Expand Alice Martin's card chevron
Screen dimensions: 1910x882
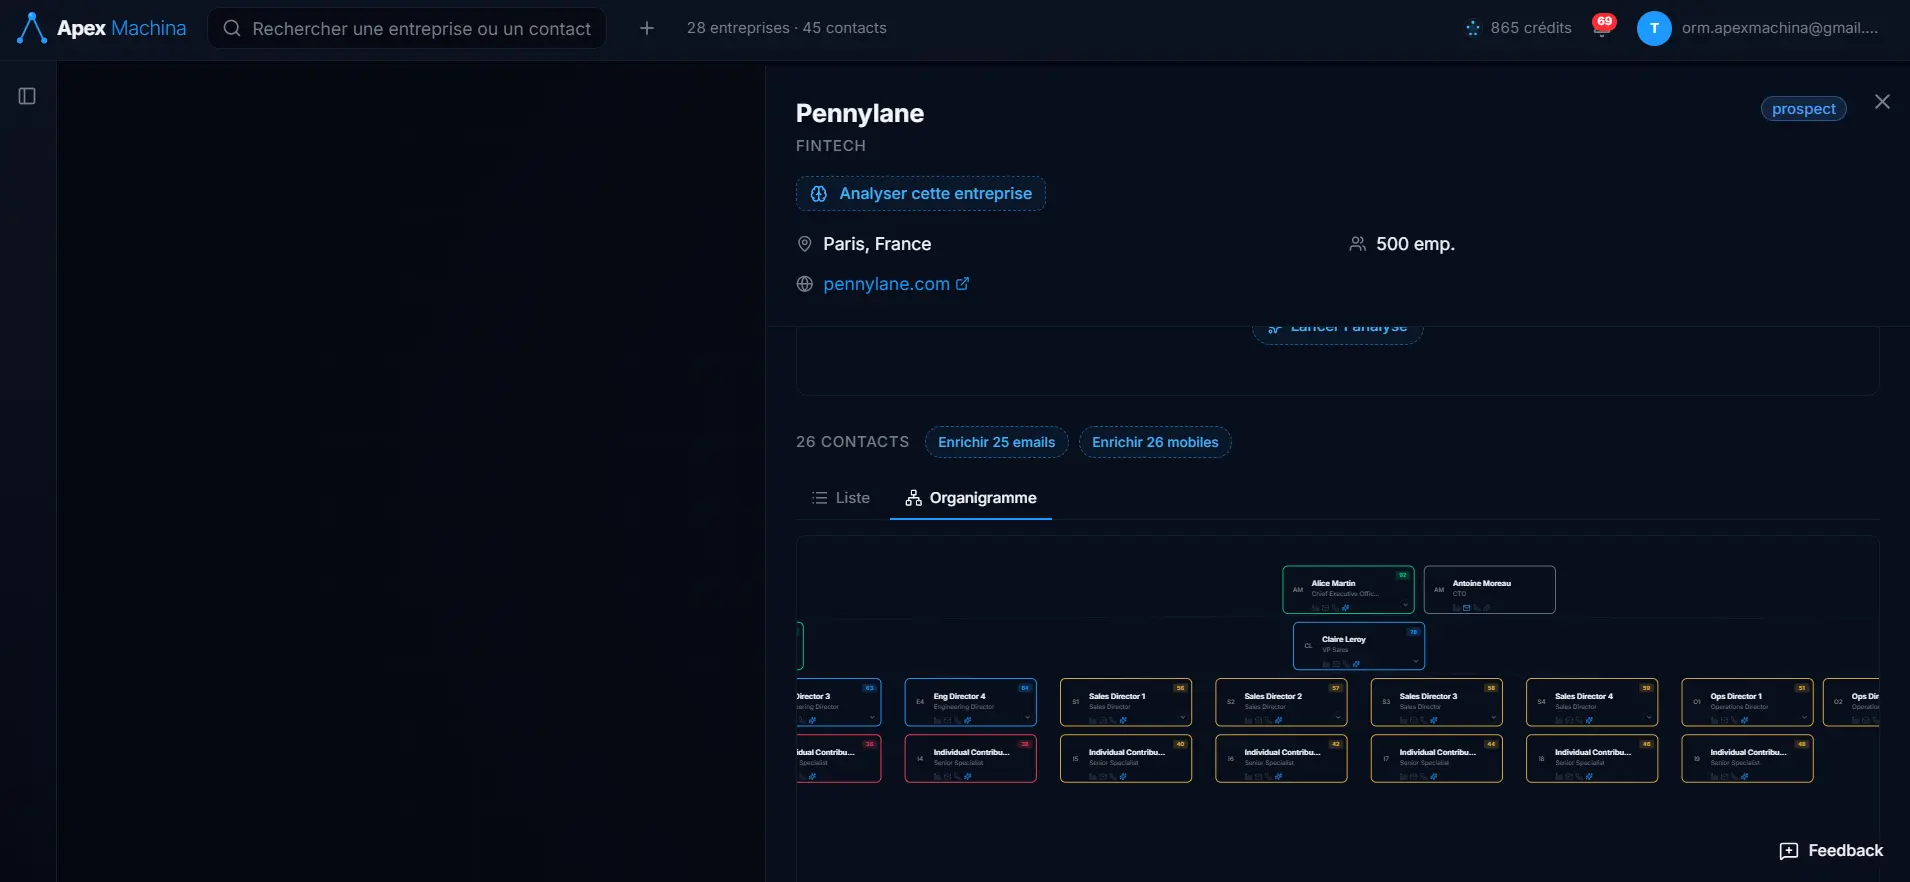coord(1405,605)
